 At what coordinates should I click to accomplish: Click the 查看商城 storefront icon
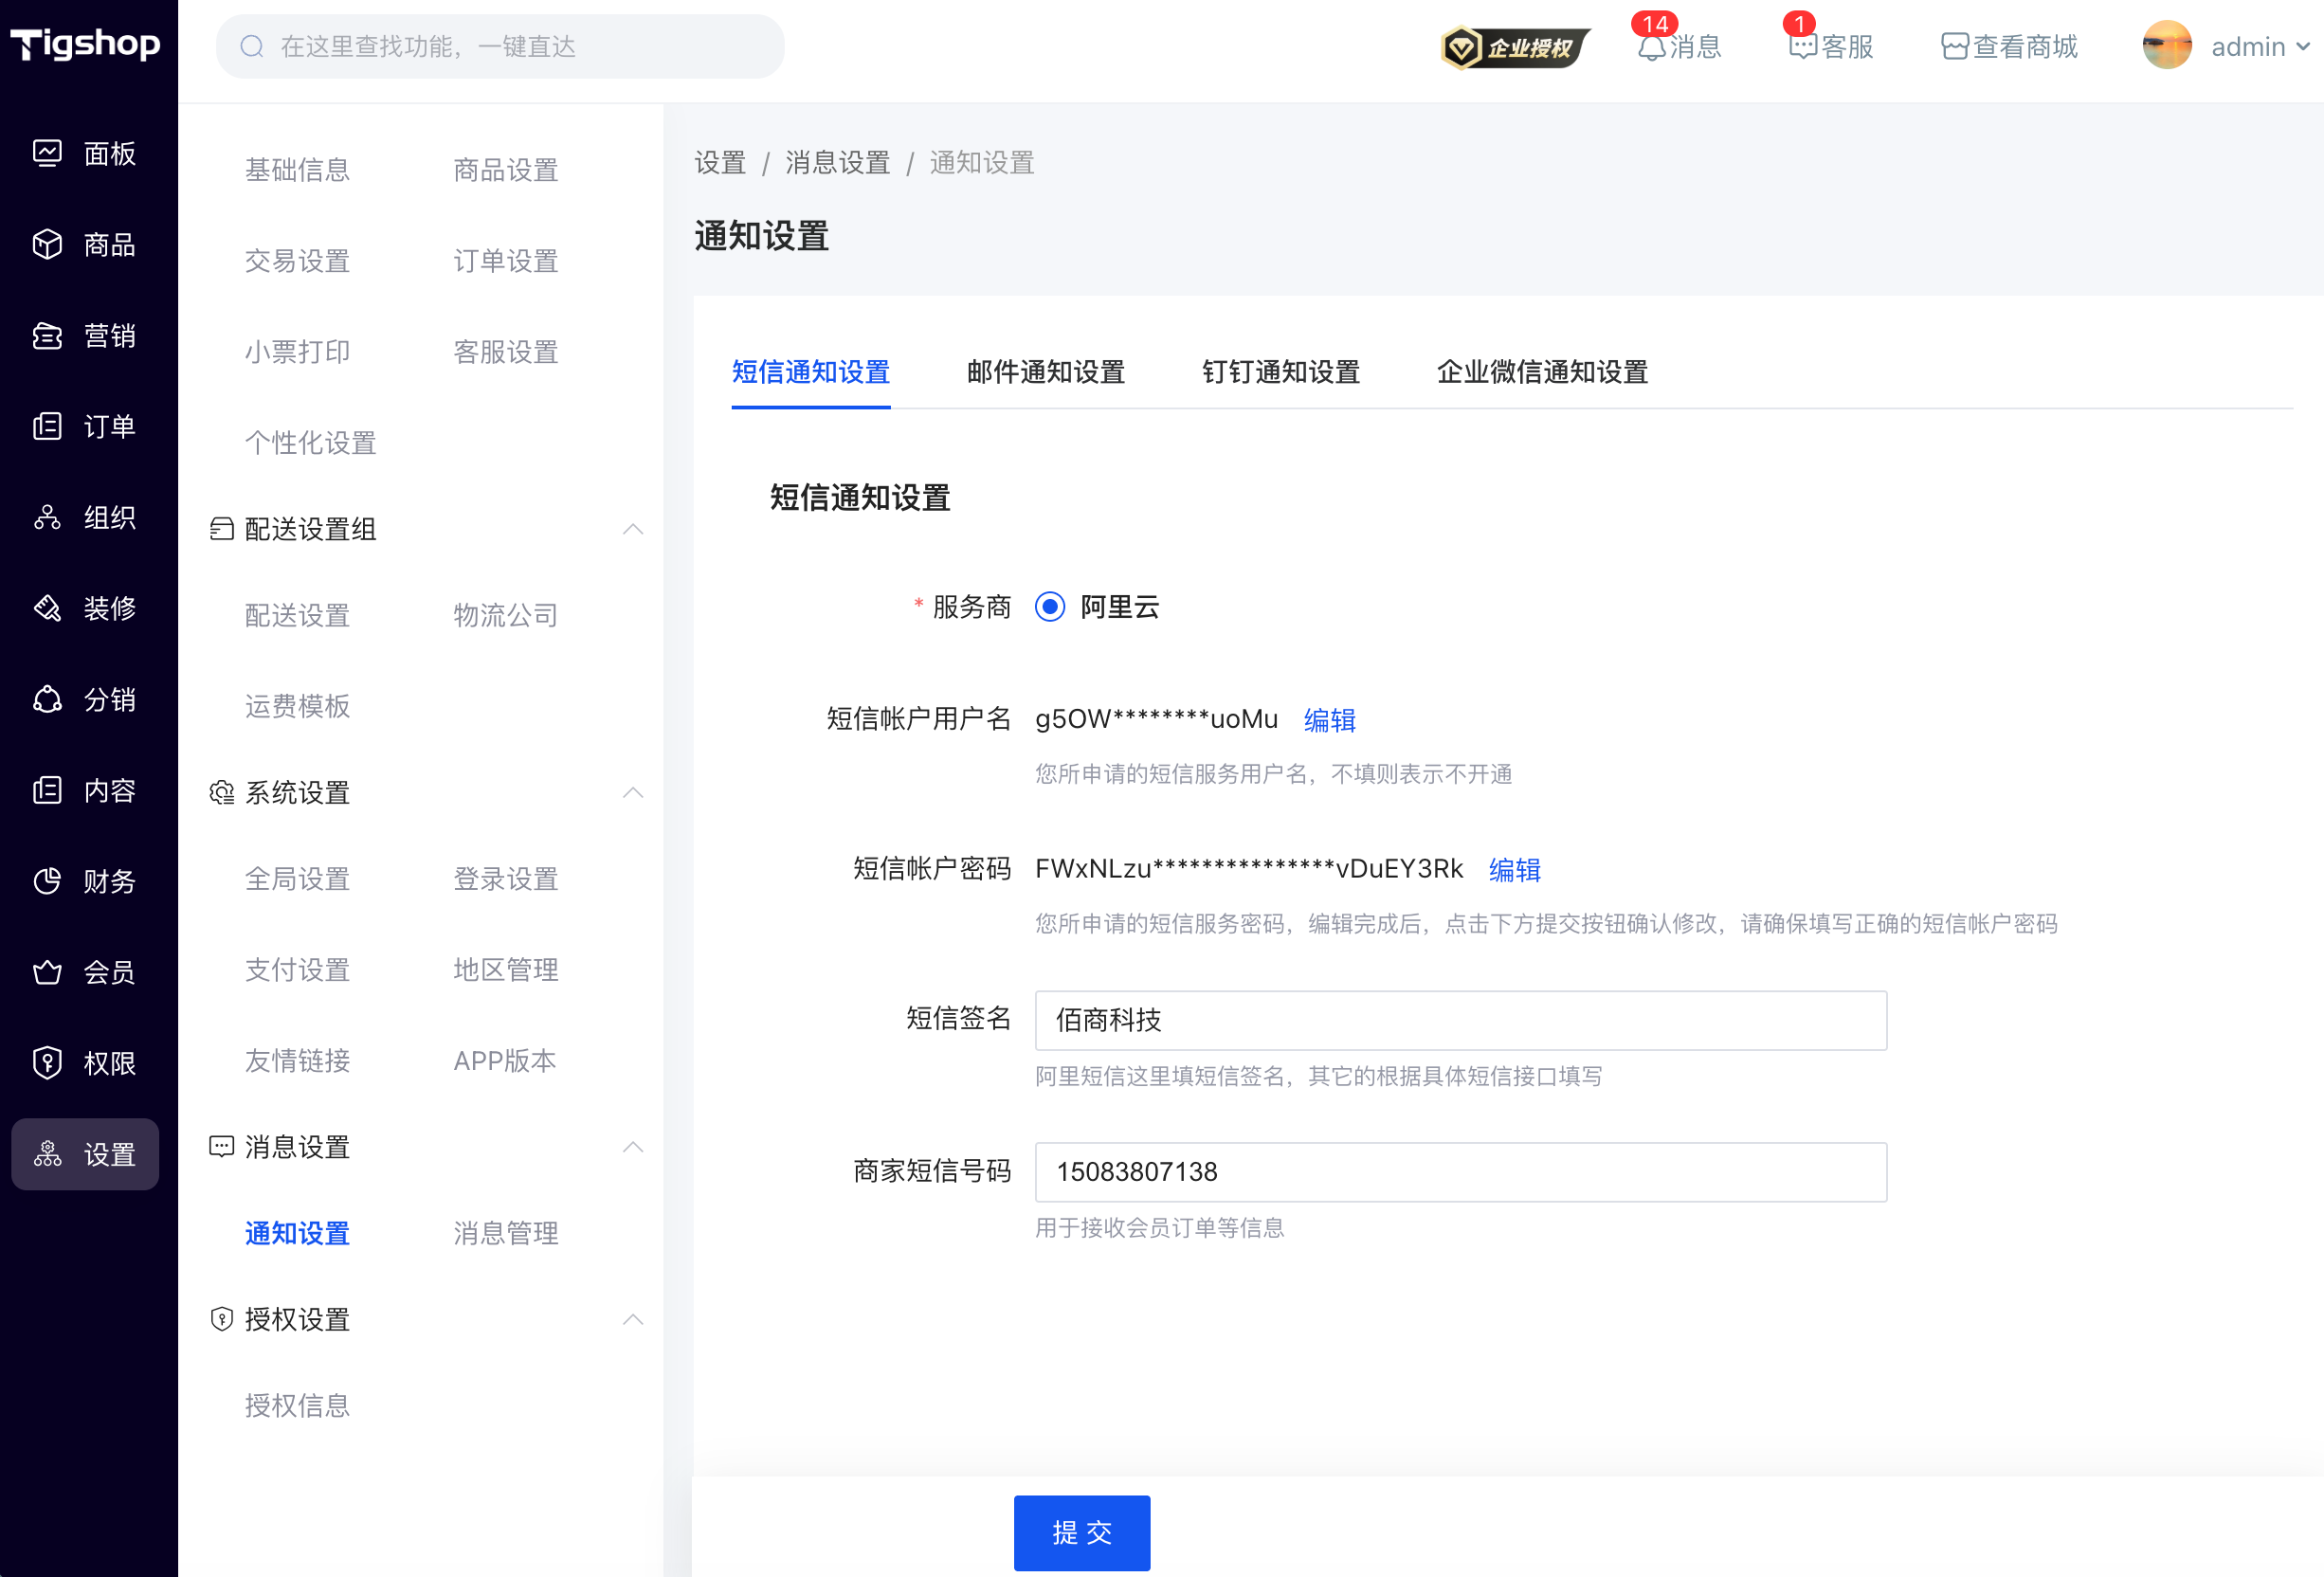(1954, 47)
